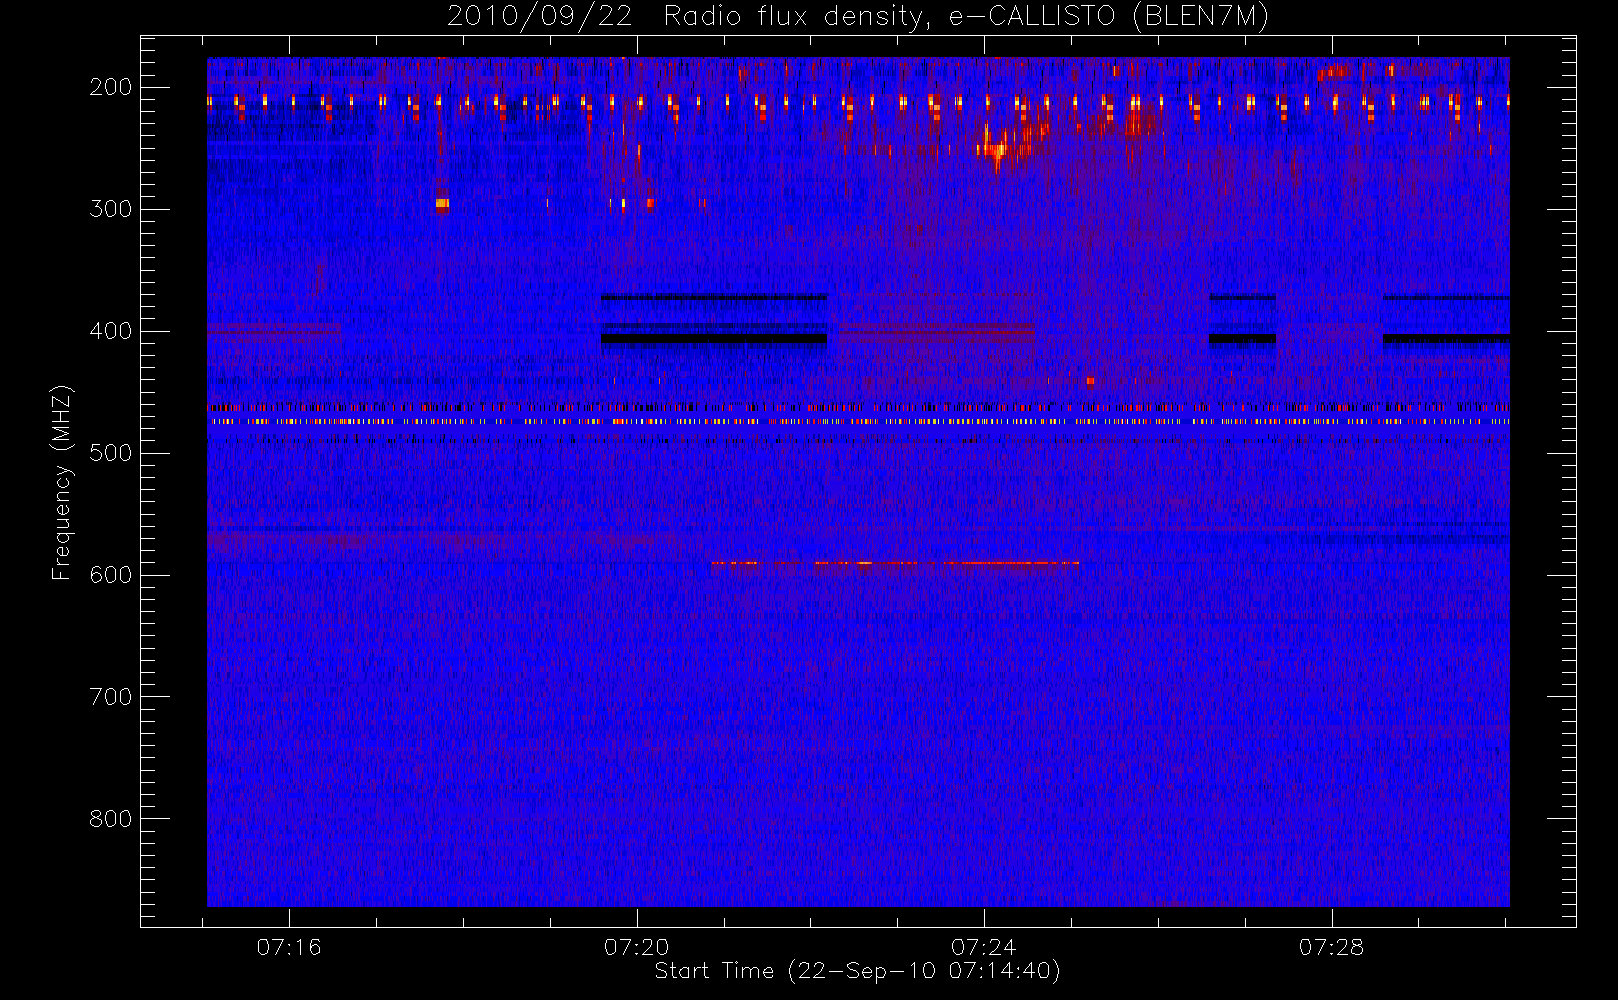Click the "Start Time (22-Sep-10 07:14:40)" axis label

[x=857, y=971]
